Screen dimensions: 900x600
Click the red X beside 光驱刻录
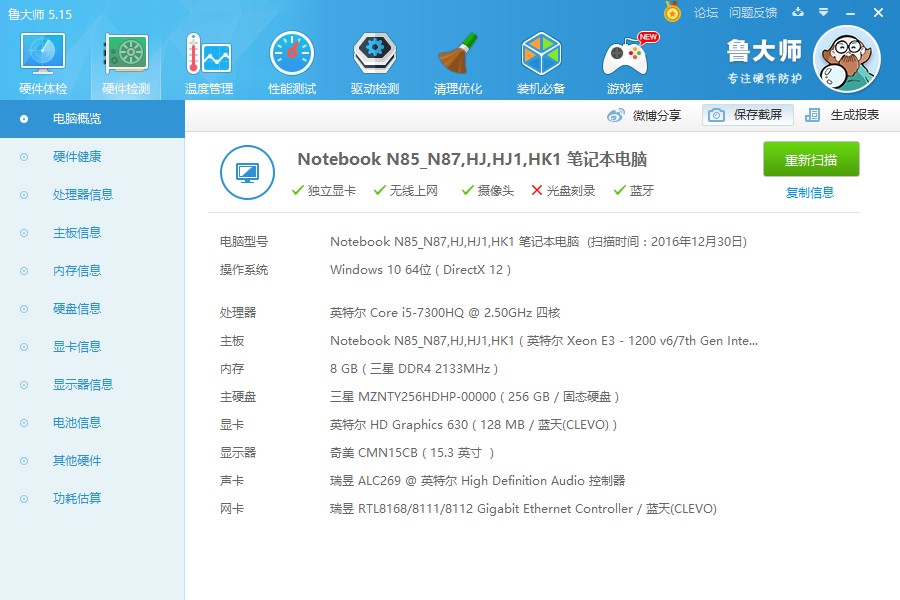[x=538, y=189]
